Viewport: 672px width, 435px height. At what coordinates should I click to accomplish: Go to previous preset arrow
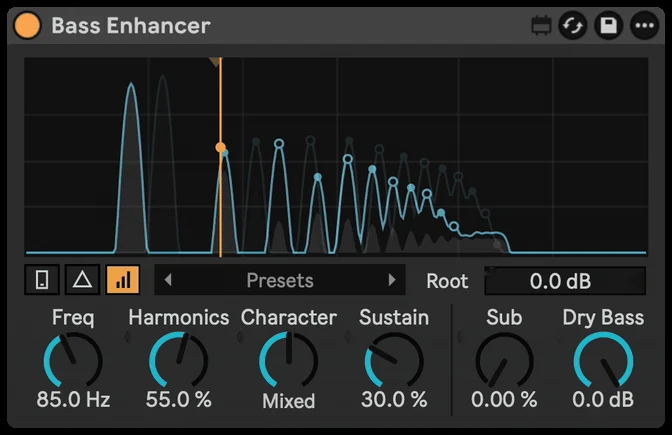[168, 280]
